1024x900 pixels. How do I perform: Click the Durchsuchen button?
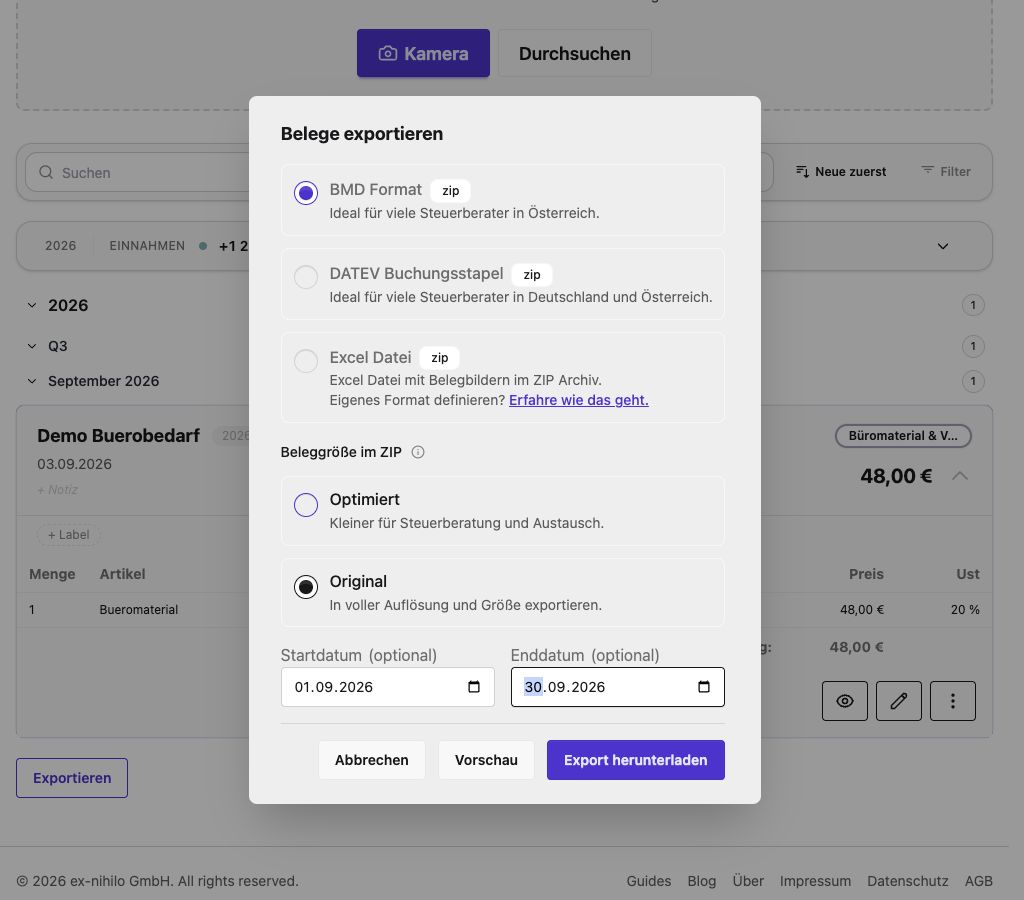pos(575,53)
